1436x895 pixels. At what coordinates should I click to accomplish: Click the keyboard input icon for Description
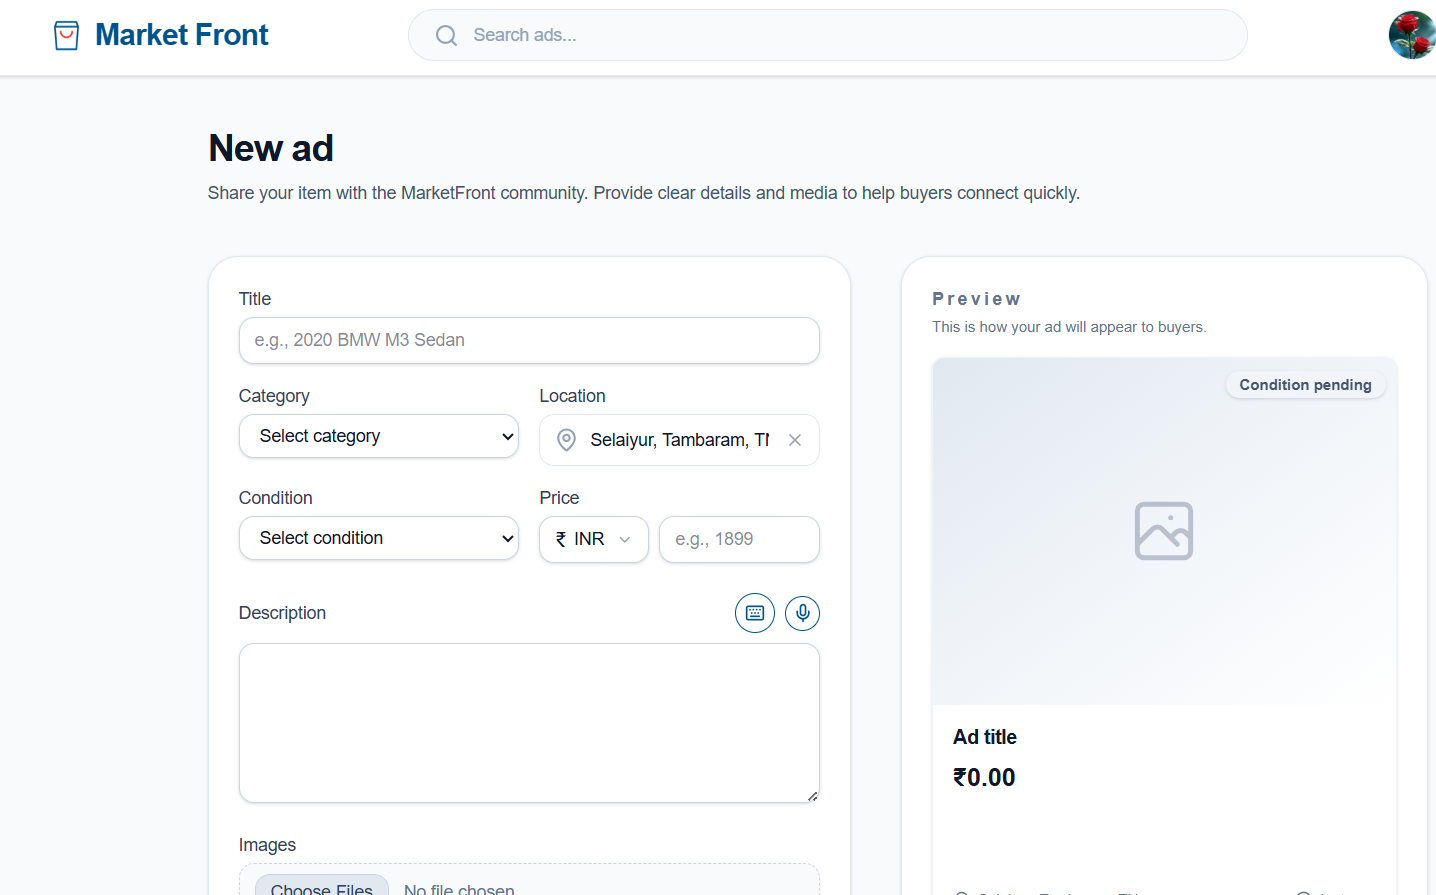point(755,613)
